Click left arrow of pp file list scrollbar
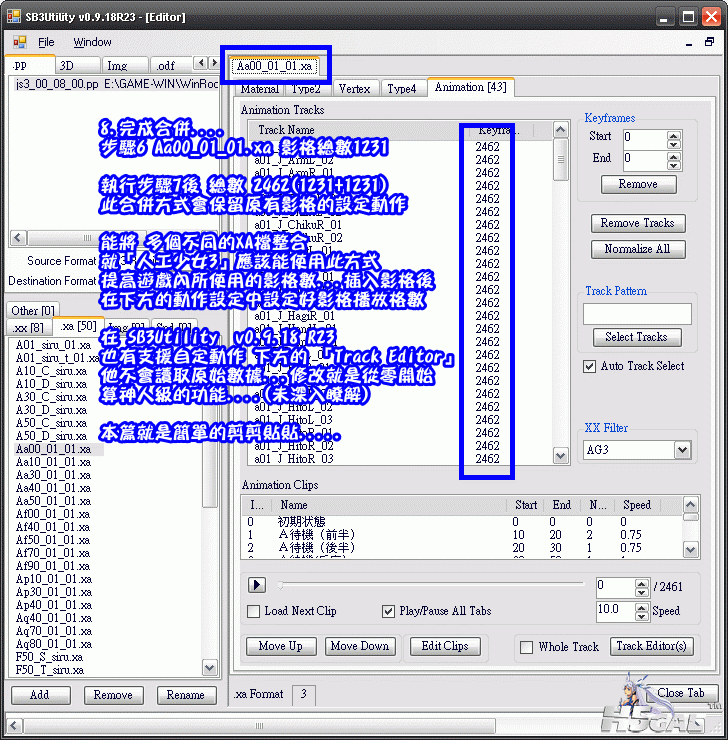The width and height of the screenshot is (728, 740). [18, 237]
